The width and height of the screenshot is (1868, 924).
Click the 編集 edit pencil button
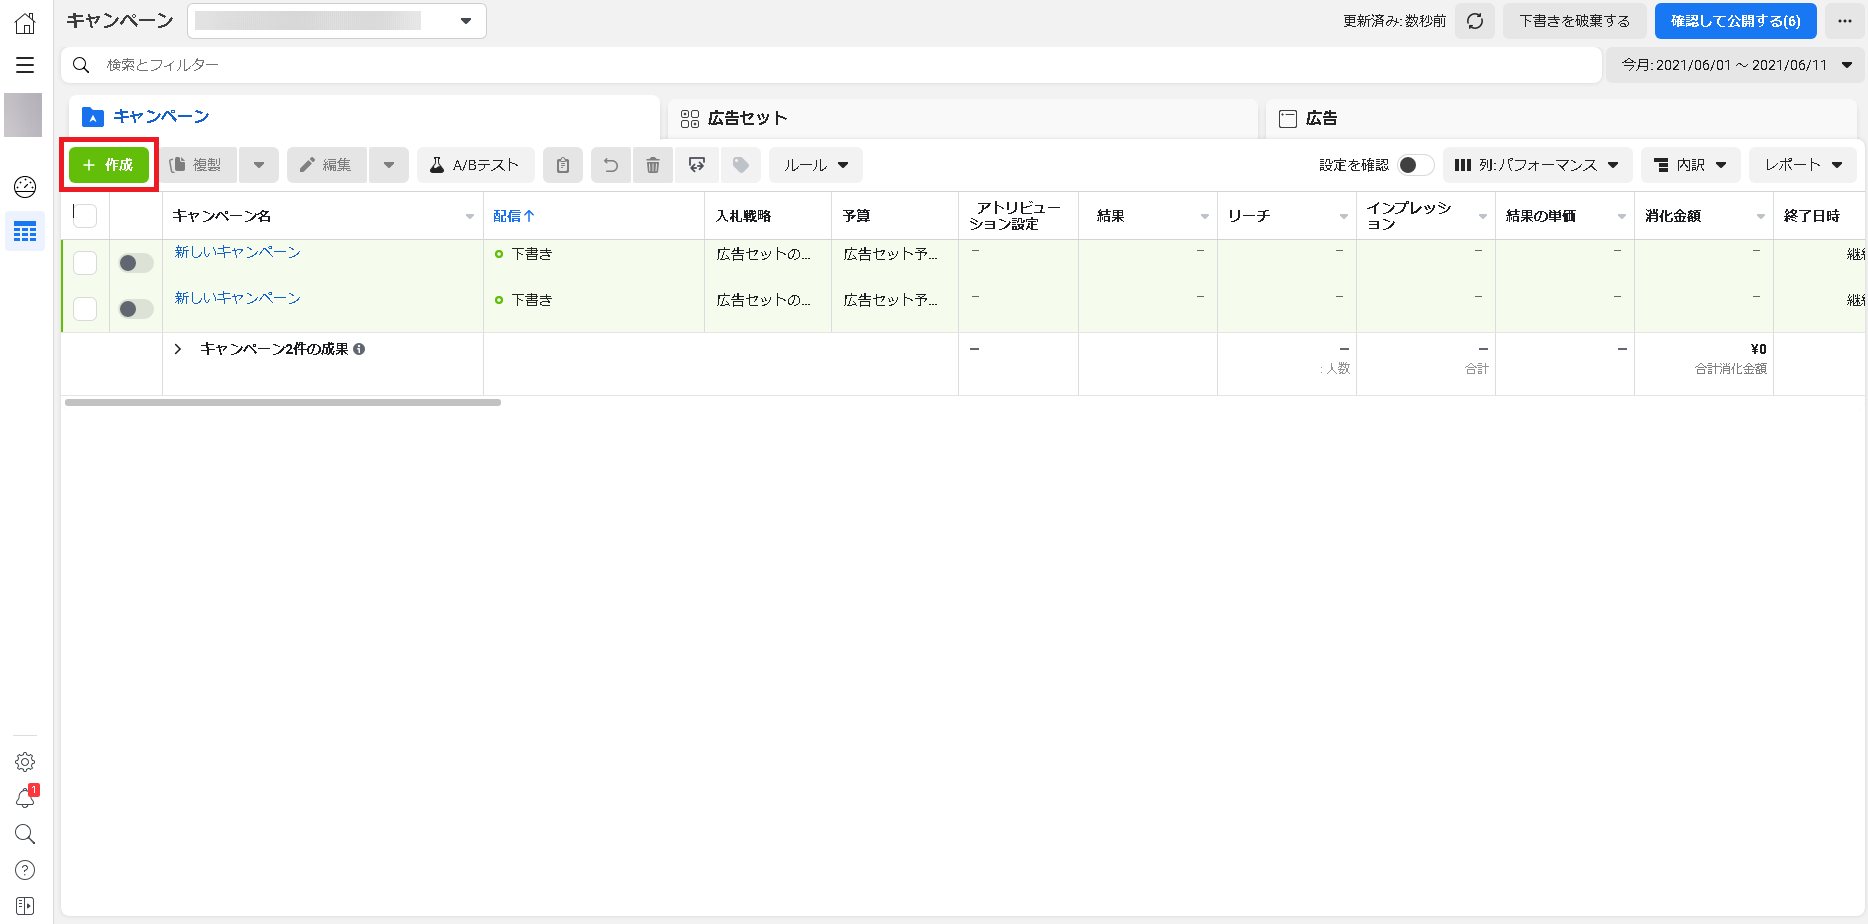(x=326, y=165)
